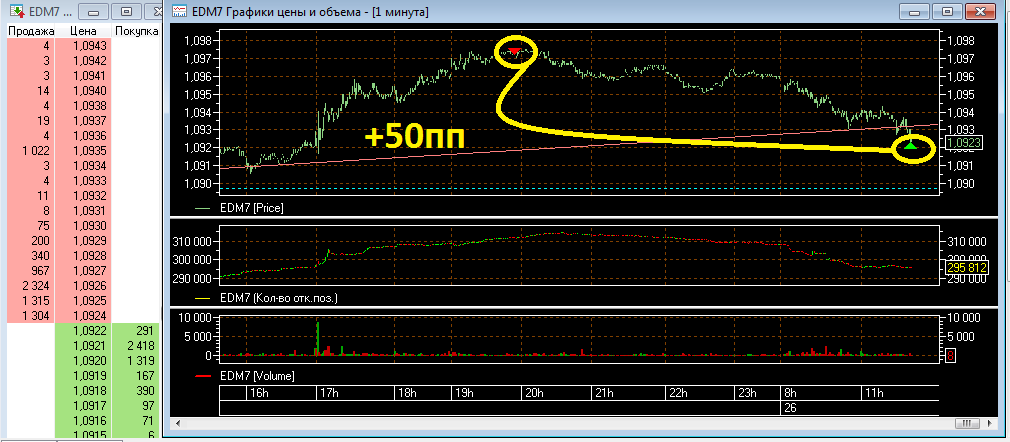Click the chart scrollbar right arrow
The width and height of the screenshot is (1010, 442).
[x=989, y=423]
